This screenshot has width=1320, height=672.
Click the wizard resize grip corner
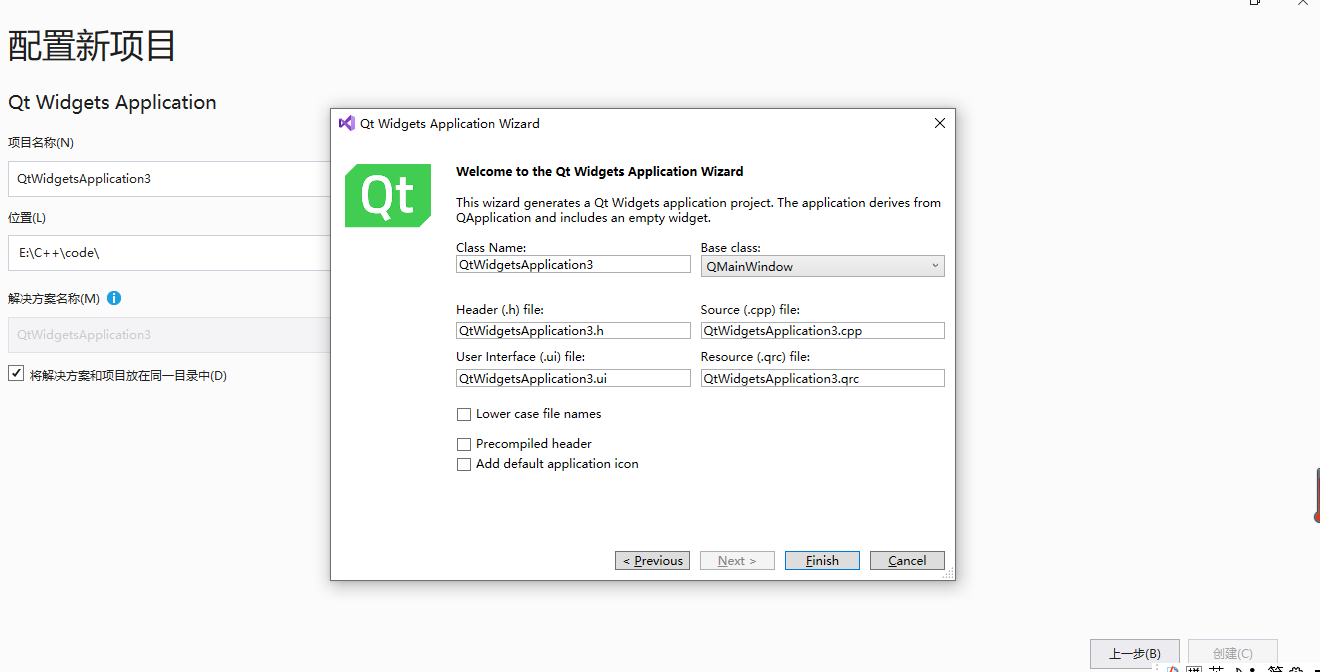click(948, 573)
